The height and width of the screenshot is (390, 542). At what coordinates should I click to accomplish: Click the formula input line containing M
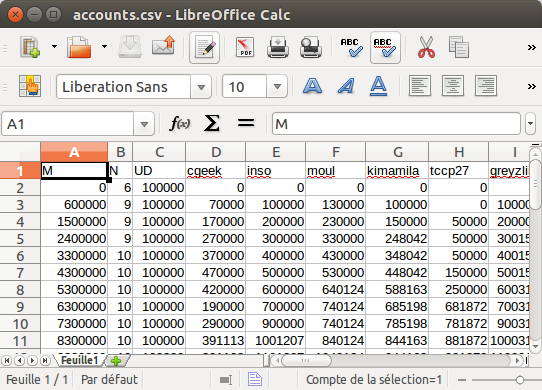coord(396,124)
